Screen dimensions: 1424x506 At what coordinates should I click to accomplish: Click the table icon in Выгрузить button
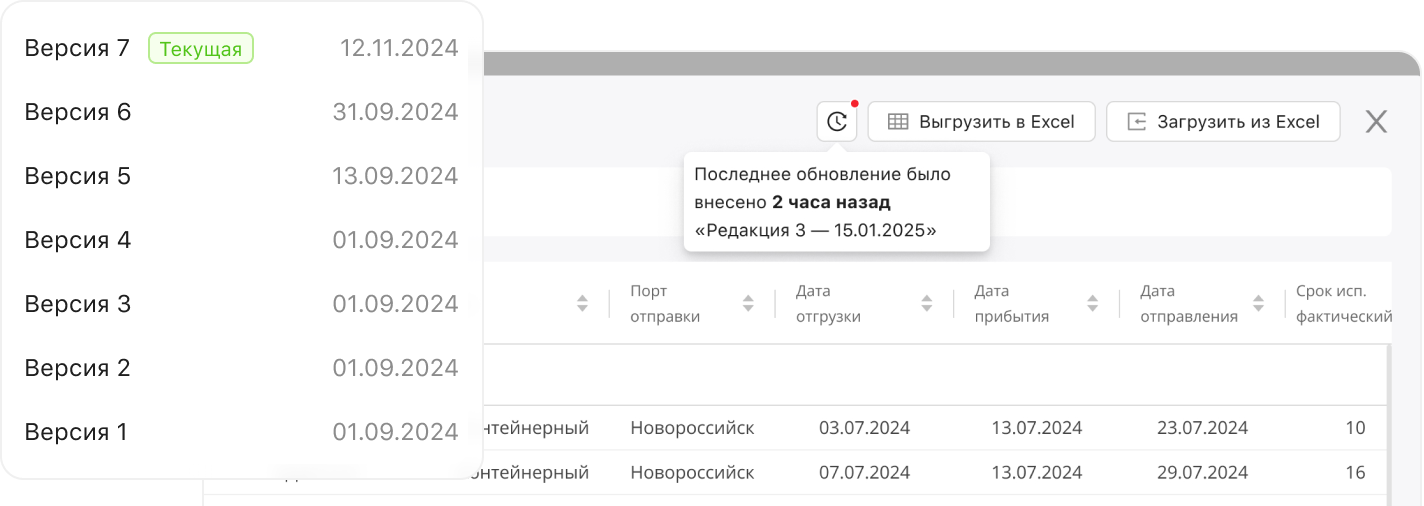pyautogui.click(x=898, y=122)
